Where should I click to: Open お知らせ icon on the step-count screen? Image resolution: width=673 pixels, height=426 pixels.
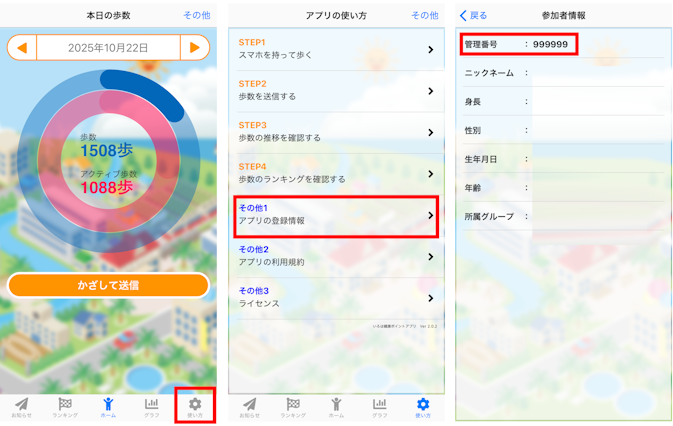pyautogui.click(x=21, y=406)
